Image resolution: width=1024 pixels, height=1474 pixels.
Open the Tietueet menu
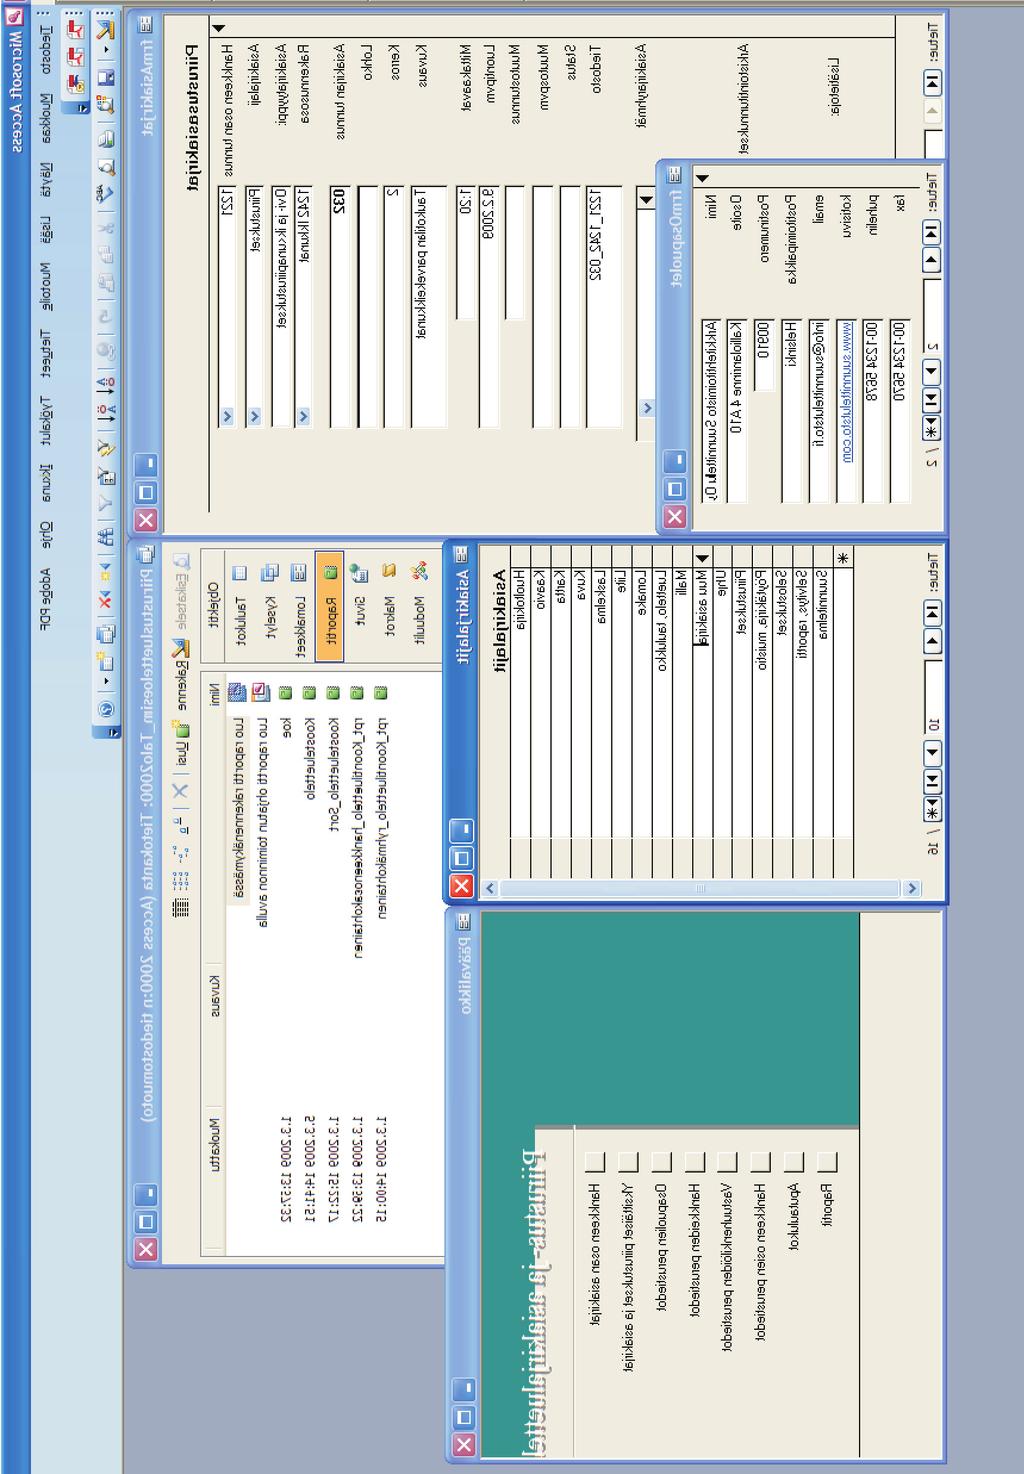[46, 353]
